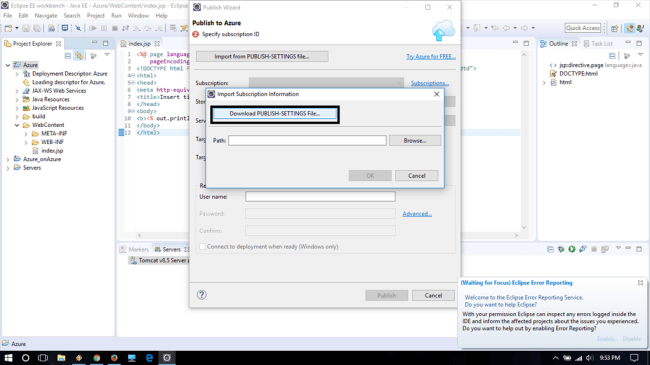Image resolution: width=650 pixels, height=365 pixels.
Task: Open the Subscription combo box
Action: (x=326, y=83)
